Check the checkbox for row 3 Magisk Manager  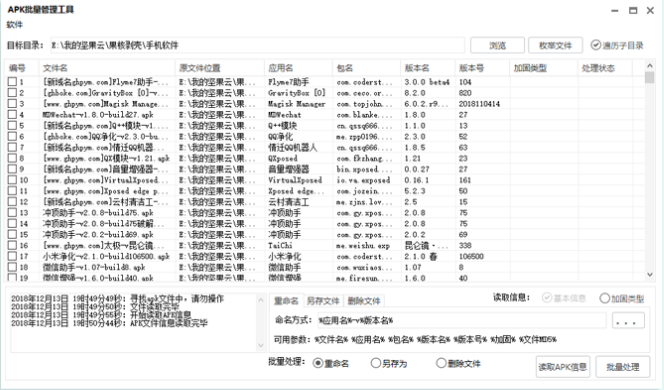pyautogui.click(x=12, y=103)
